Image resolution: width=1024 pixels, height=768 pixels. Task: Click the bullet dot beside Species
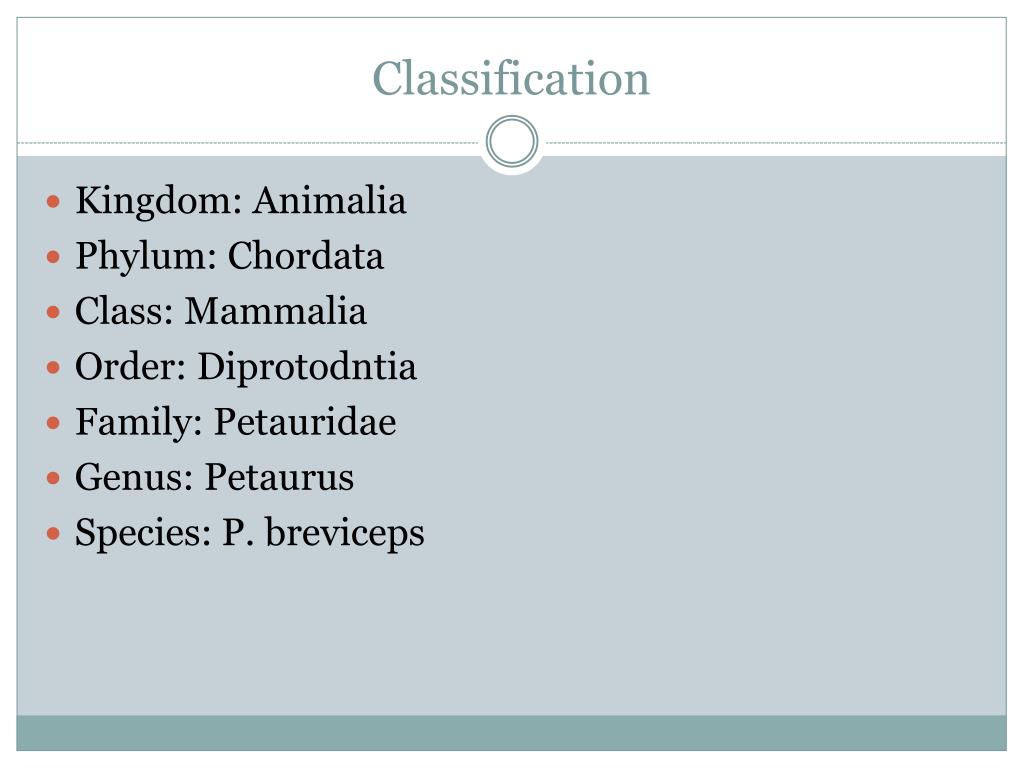click(x=54, y=533)
